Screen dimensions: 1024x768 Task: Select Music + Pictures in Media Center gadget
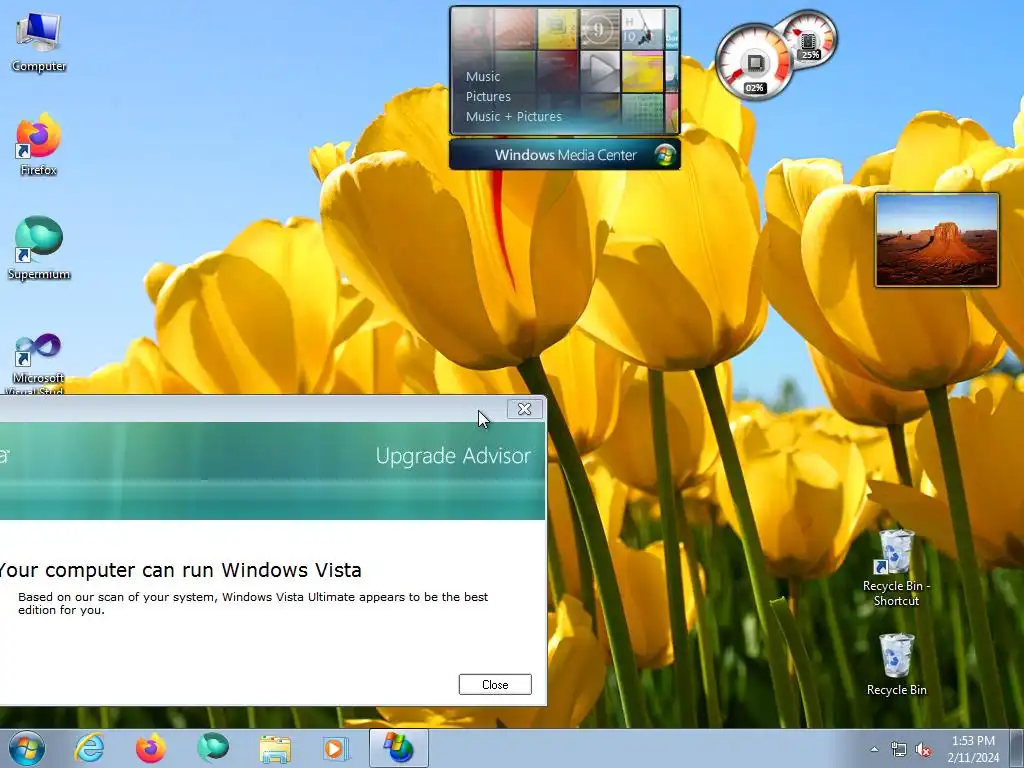click(513, 117)
